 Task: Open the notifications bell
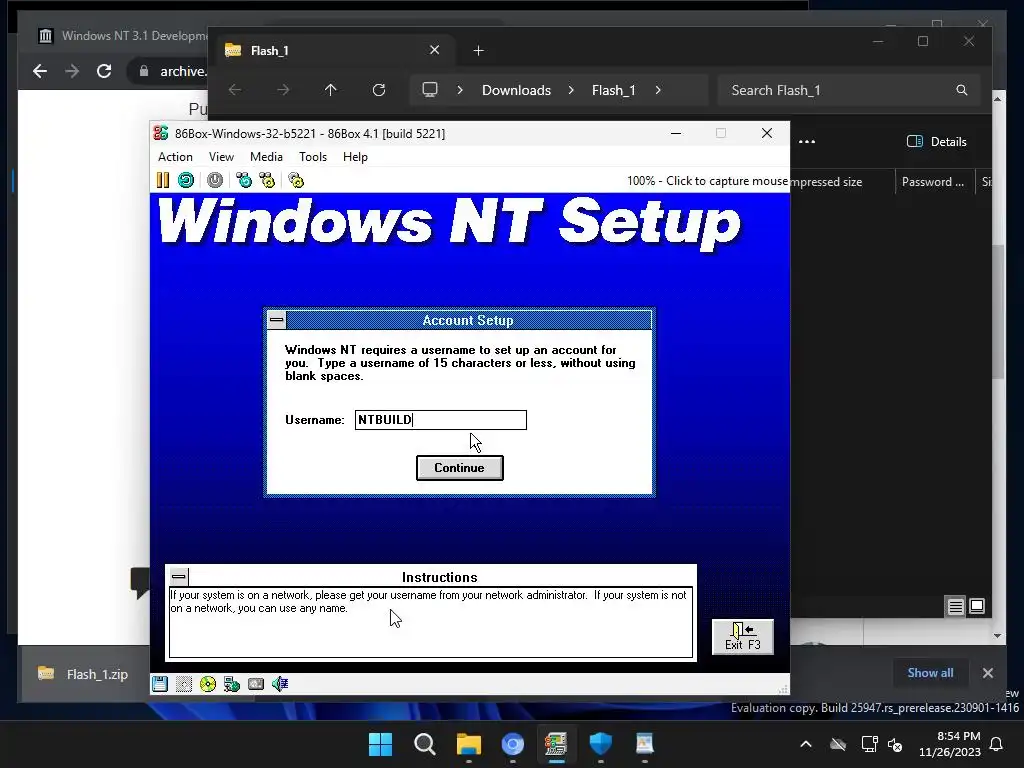[997, 744]
